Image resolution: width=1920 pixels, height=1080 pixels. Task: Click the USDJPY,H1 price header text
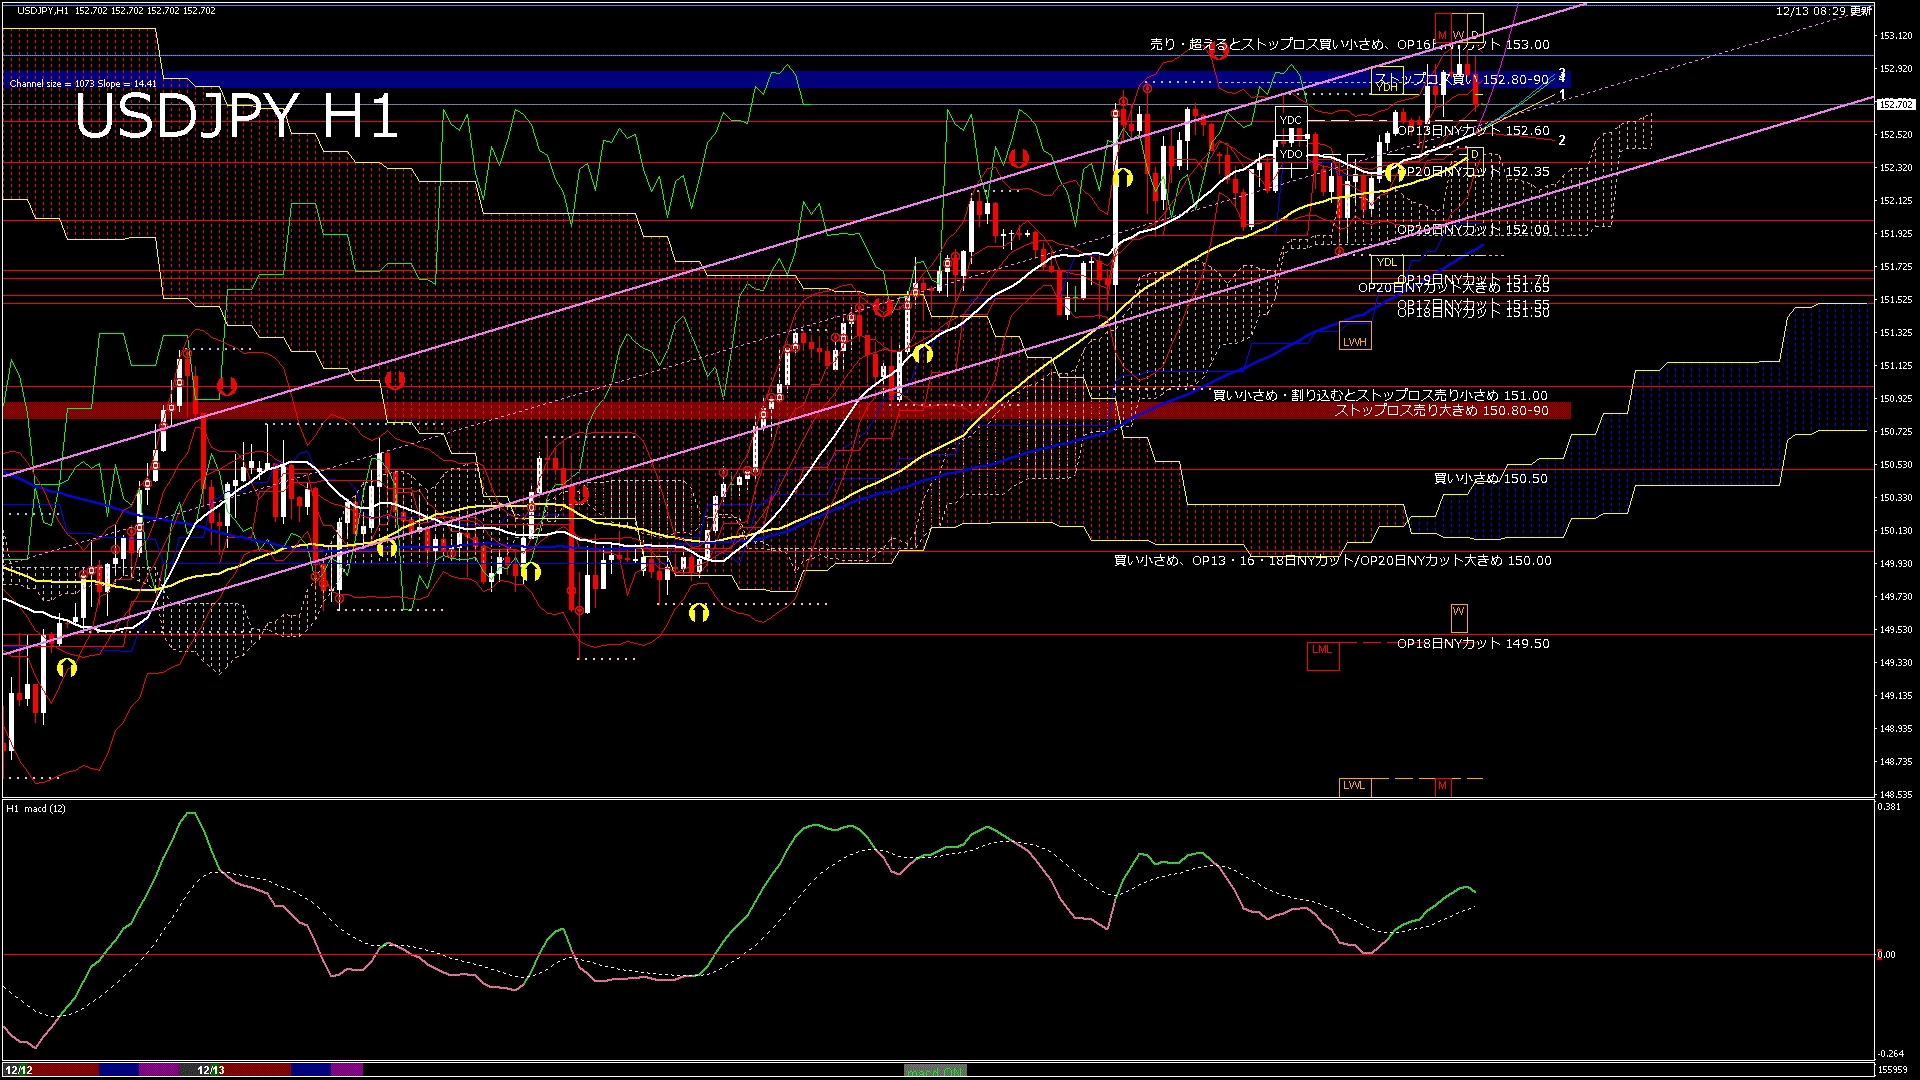point(116,10)
